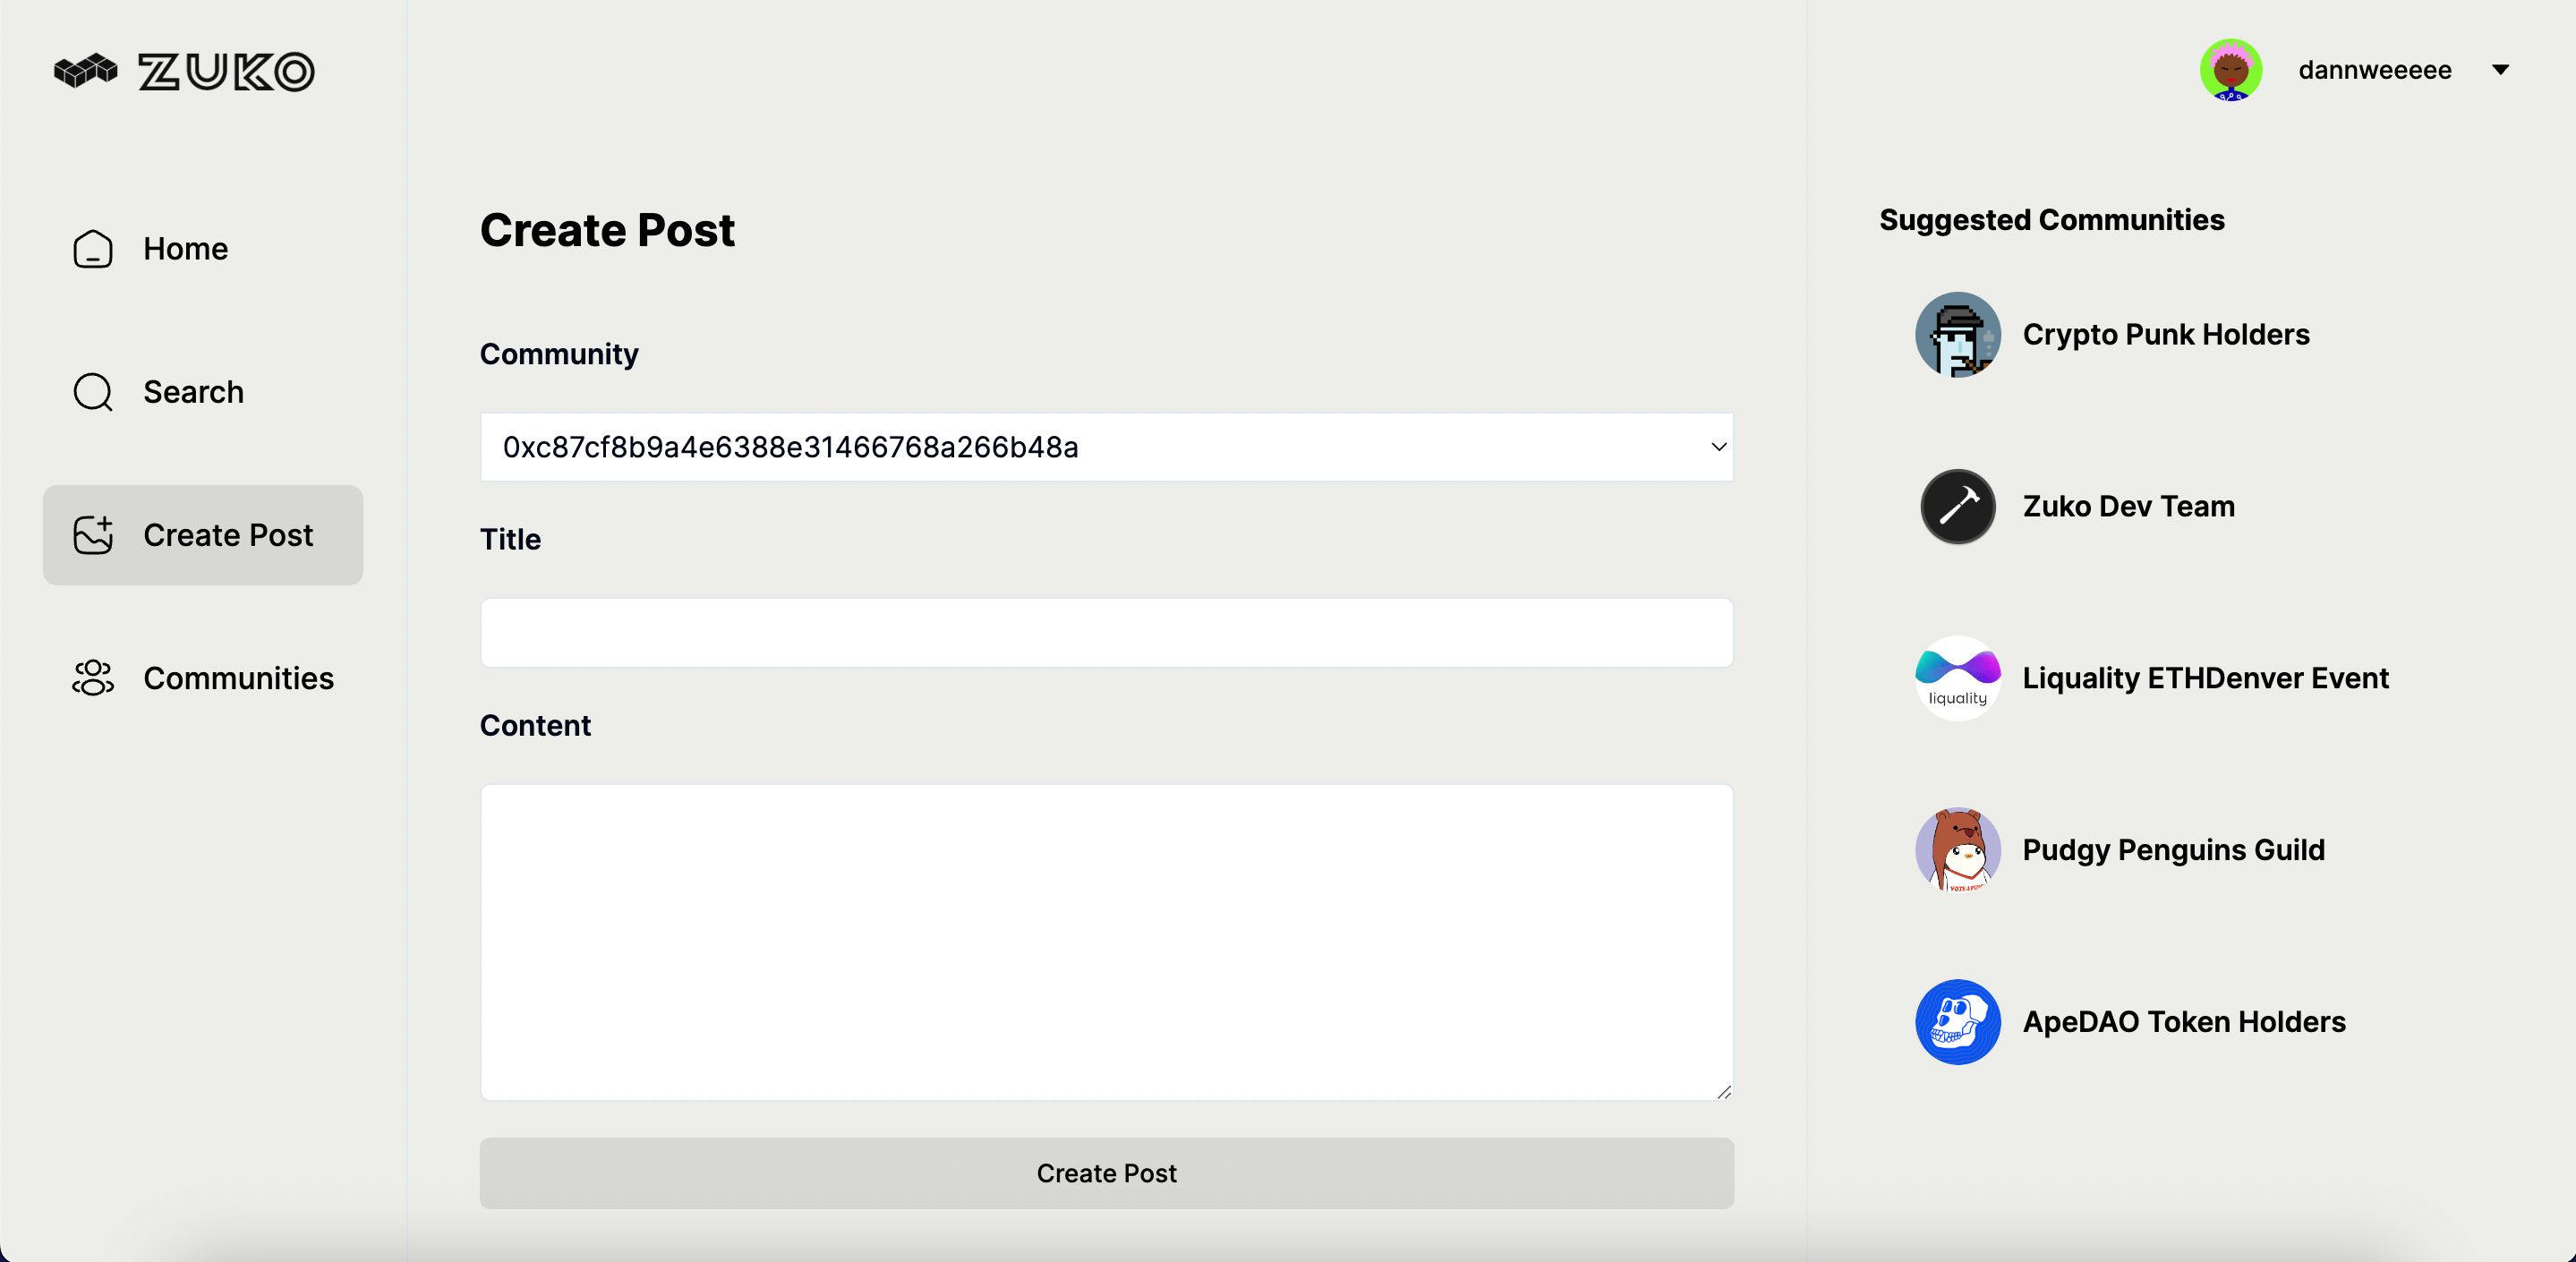The width and height of the screenshot is (2576, 1262).
Task: Click the Suggested Communities heading
Action: tap(2052, 220)
